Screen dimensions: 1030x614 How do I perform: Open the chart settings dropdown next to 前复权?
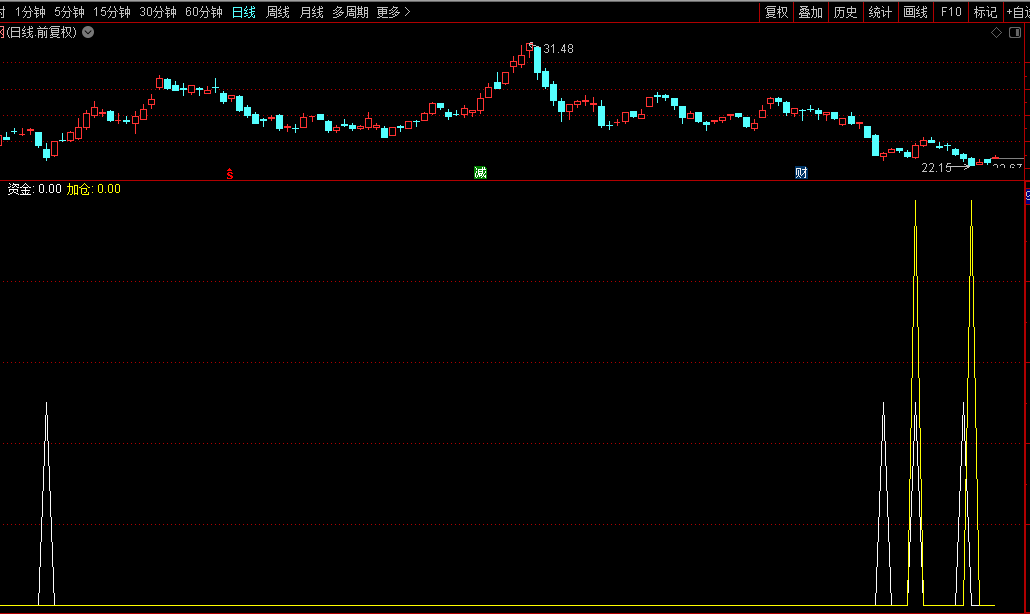(x=88, y=32)
